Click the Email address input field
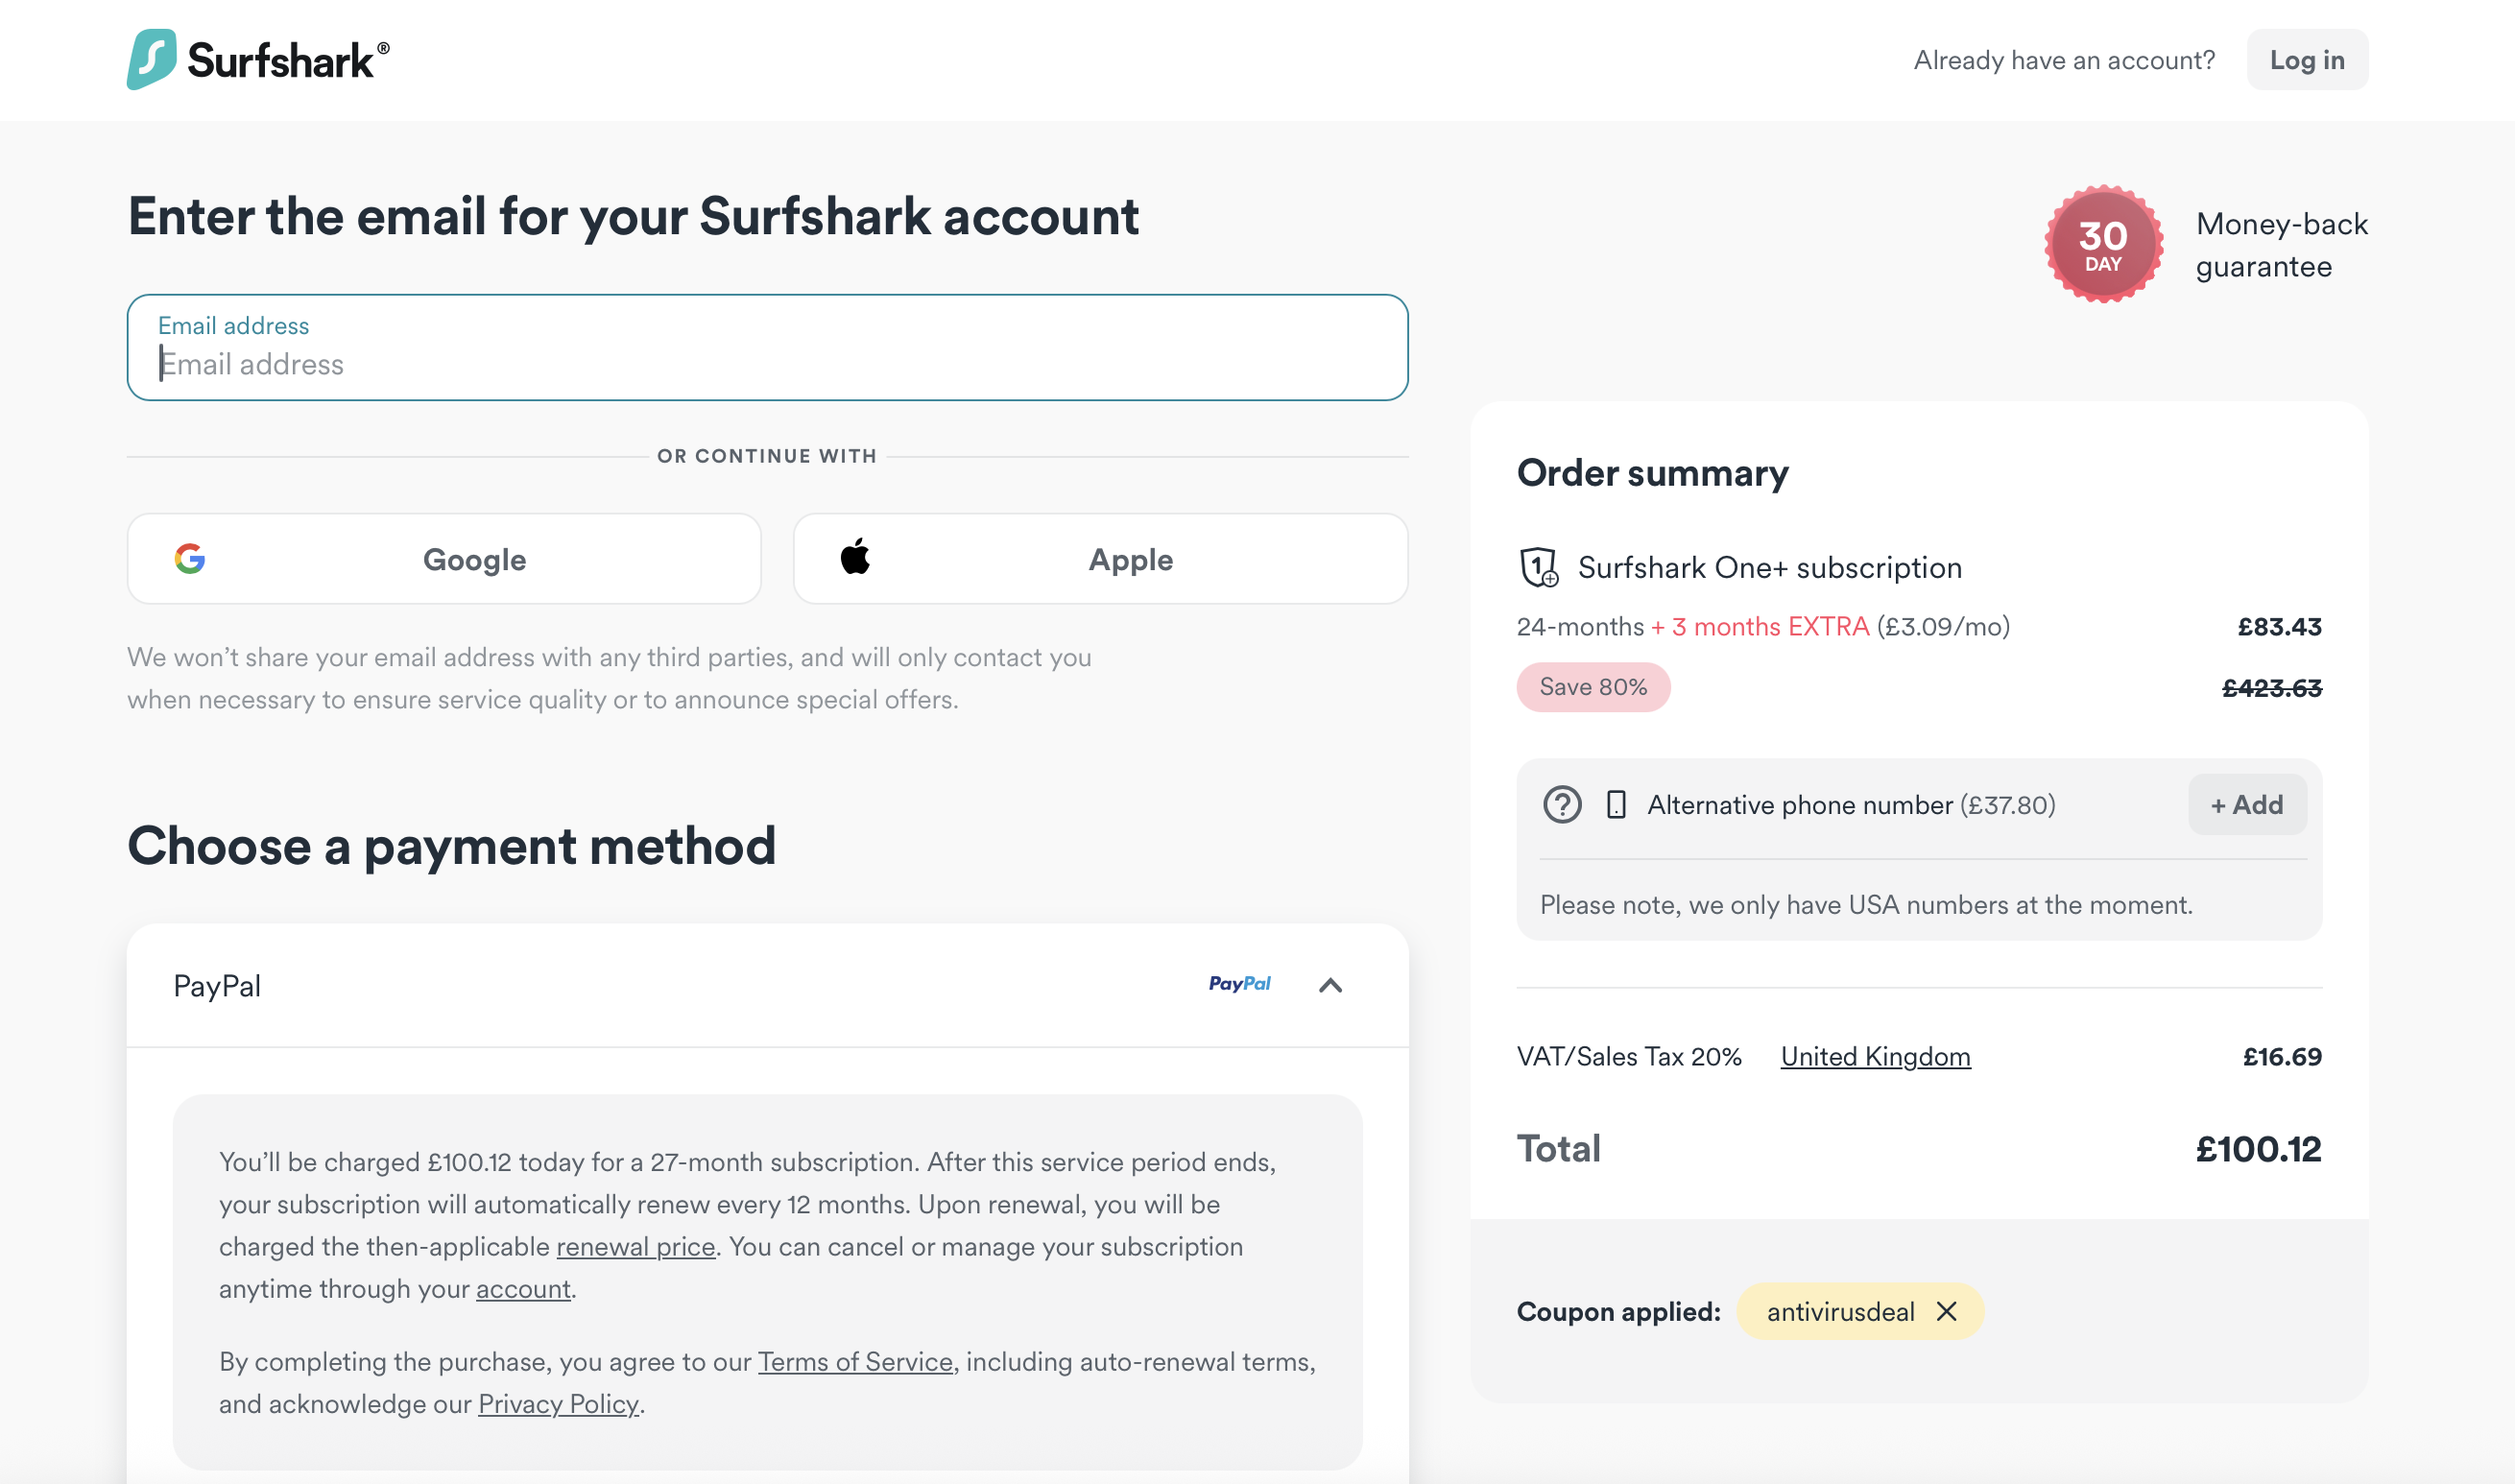This screenshot has height=1484, width=2515. (x=767, y=363)
